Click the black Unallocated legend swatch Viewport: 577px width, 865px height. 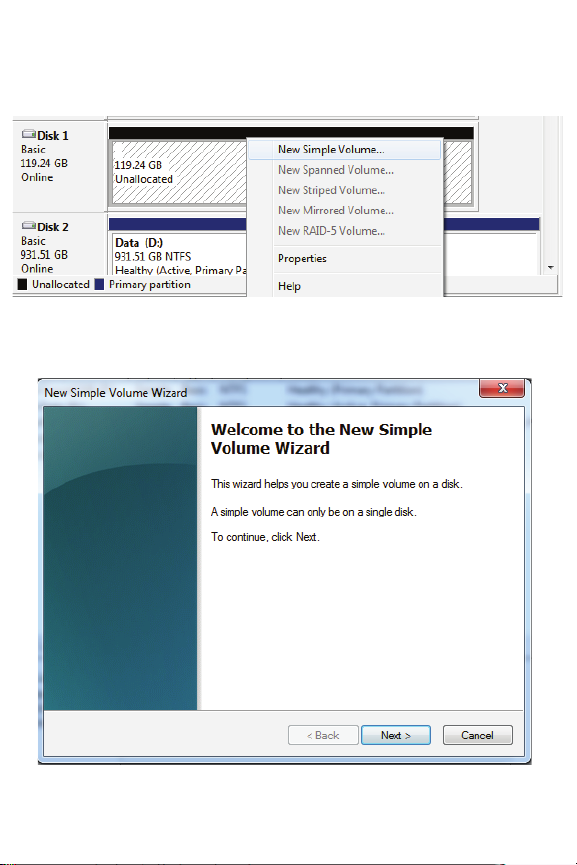point(22,284)
